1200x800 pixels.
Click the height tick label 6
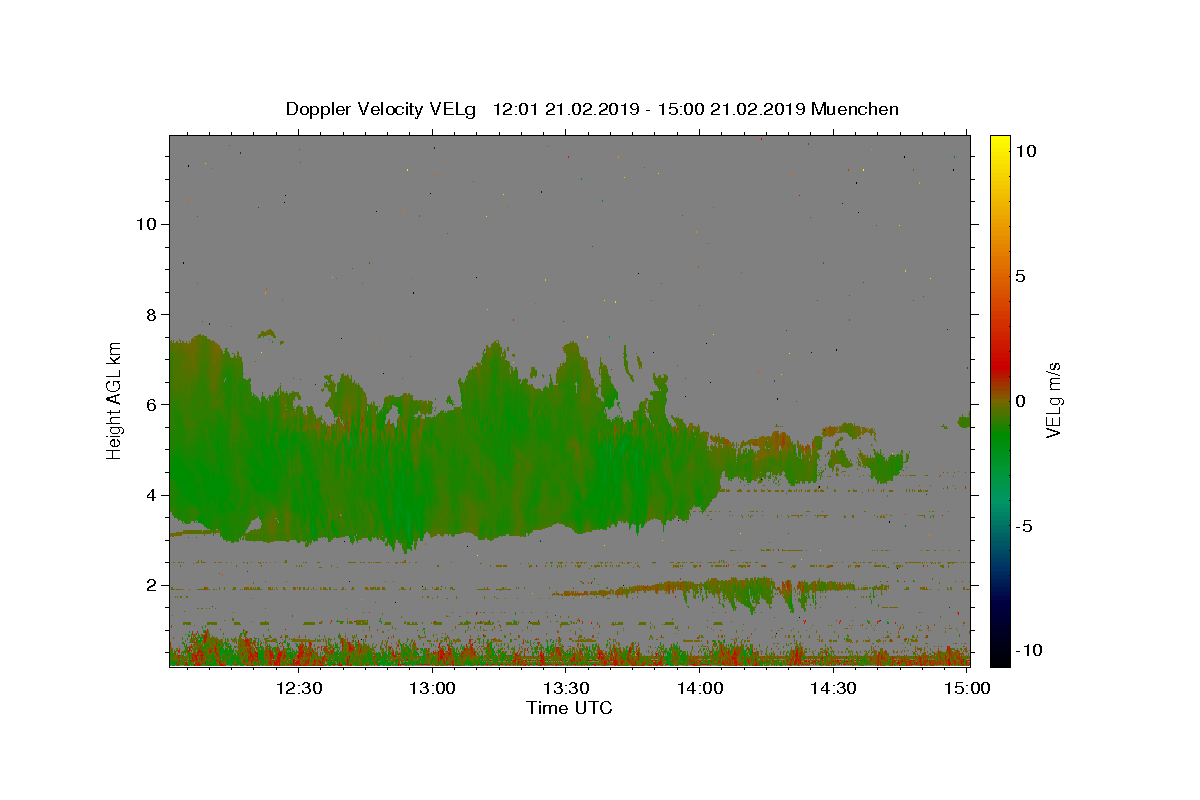pos(153,405)
